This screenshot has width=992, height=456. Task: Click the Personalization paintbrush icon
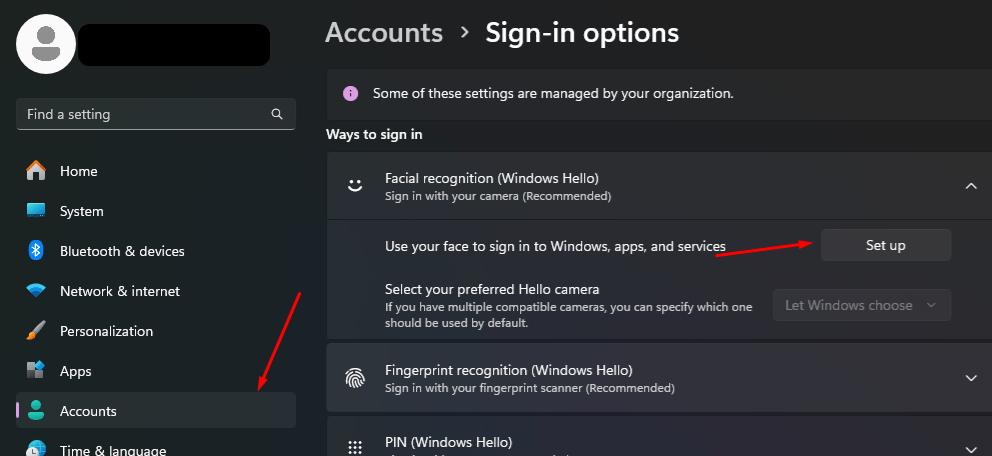[36, 331]
